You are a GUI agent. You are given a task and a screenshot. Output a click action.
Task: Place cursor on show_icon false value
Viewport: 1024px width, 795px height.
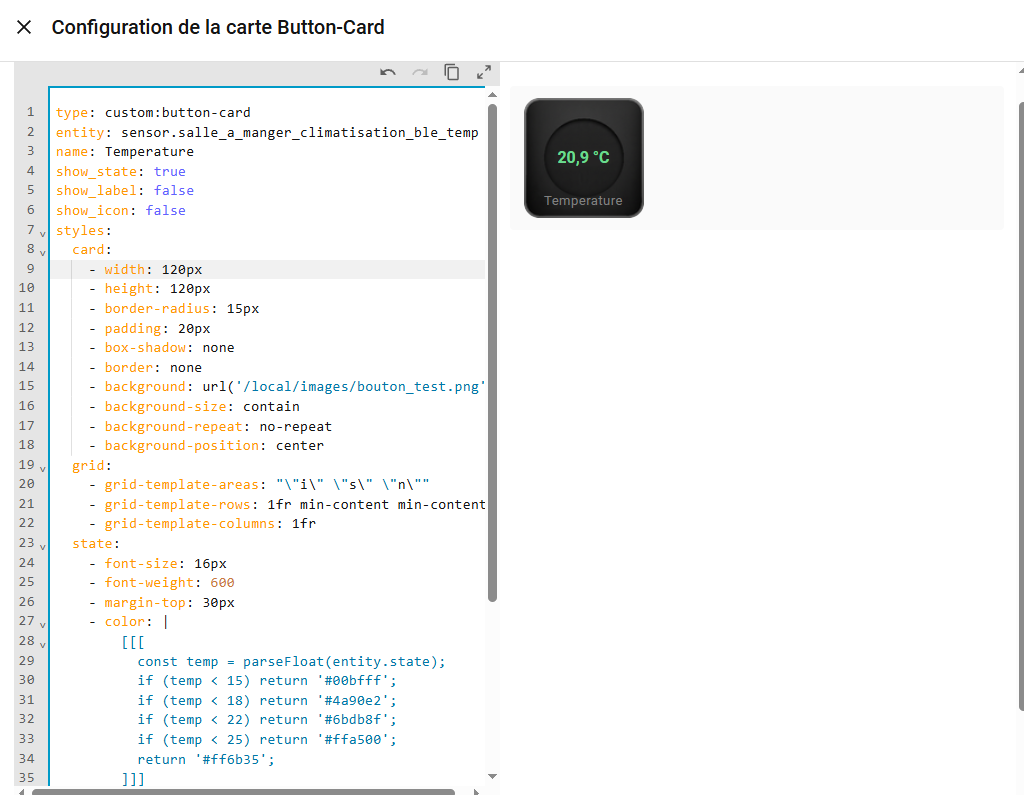[x=165, y=210]
